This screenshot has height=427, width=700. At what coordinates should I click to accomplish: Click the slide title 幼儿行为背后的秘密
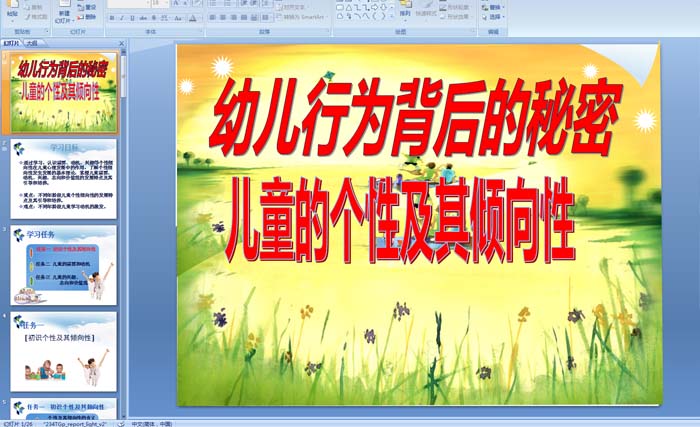tap(414, 117)
